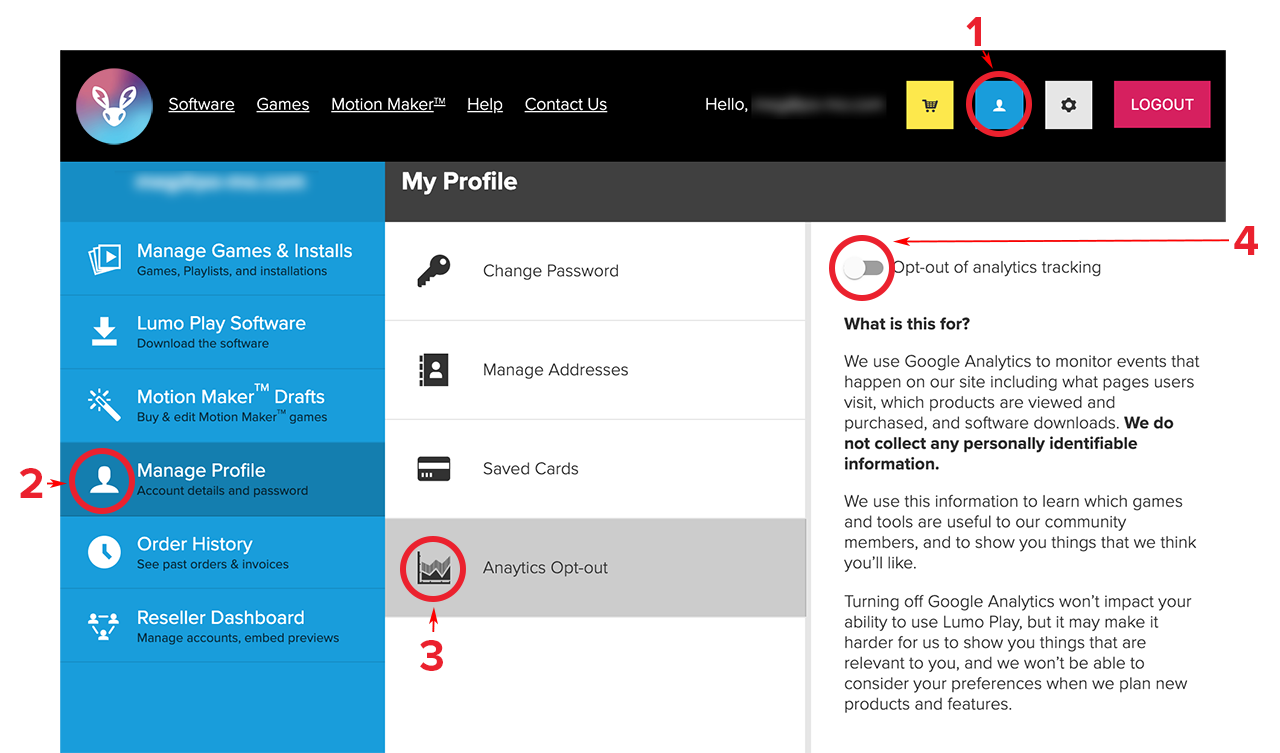Click the 'What is this for?' heading
This screenshot has height=753, width=1280.
pyautogui.click(x=907, y=324)
